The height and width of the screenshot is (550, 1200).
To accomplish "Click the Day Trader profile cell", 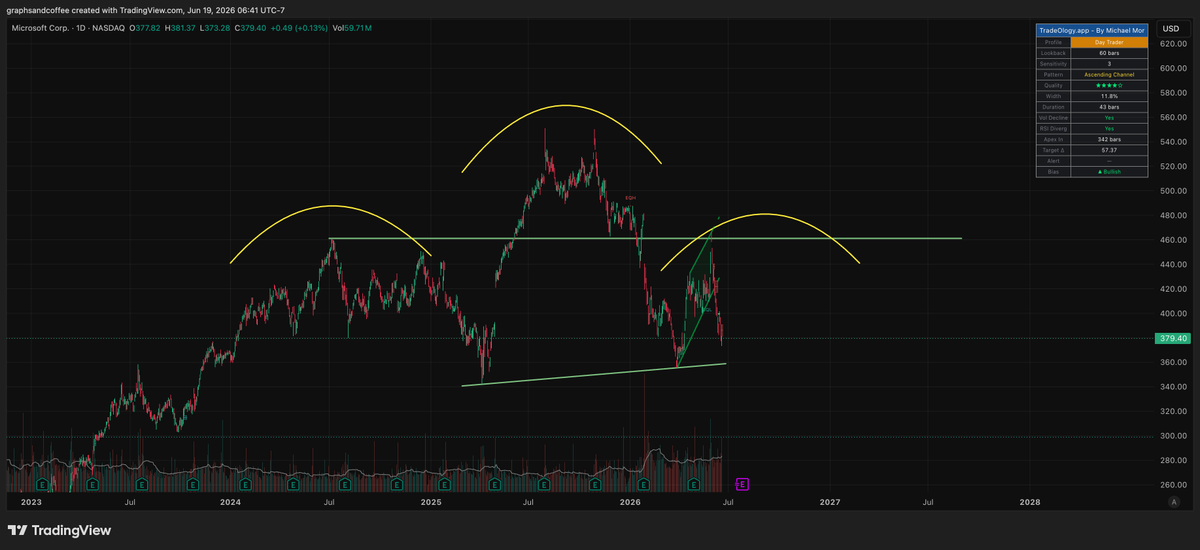I will pyautogui.click(x=1109, y=42).
